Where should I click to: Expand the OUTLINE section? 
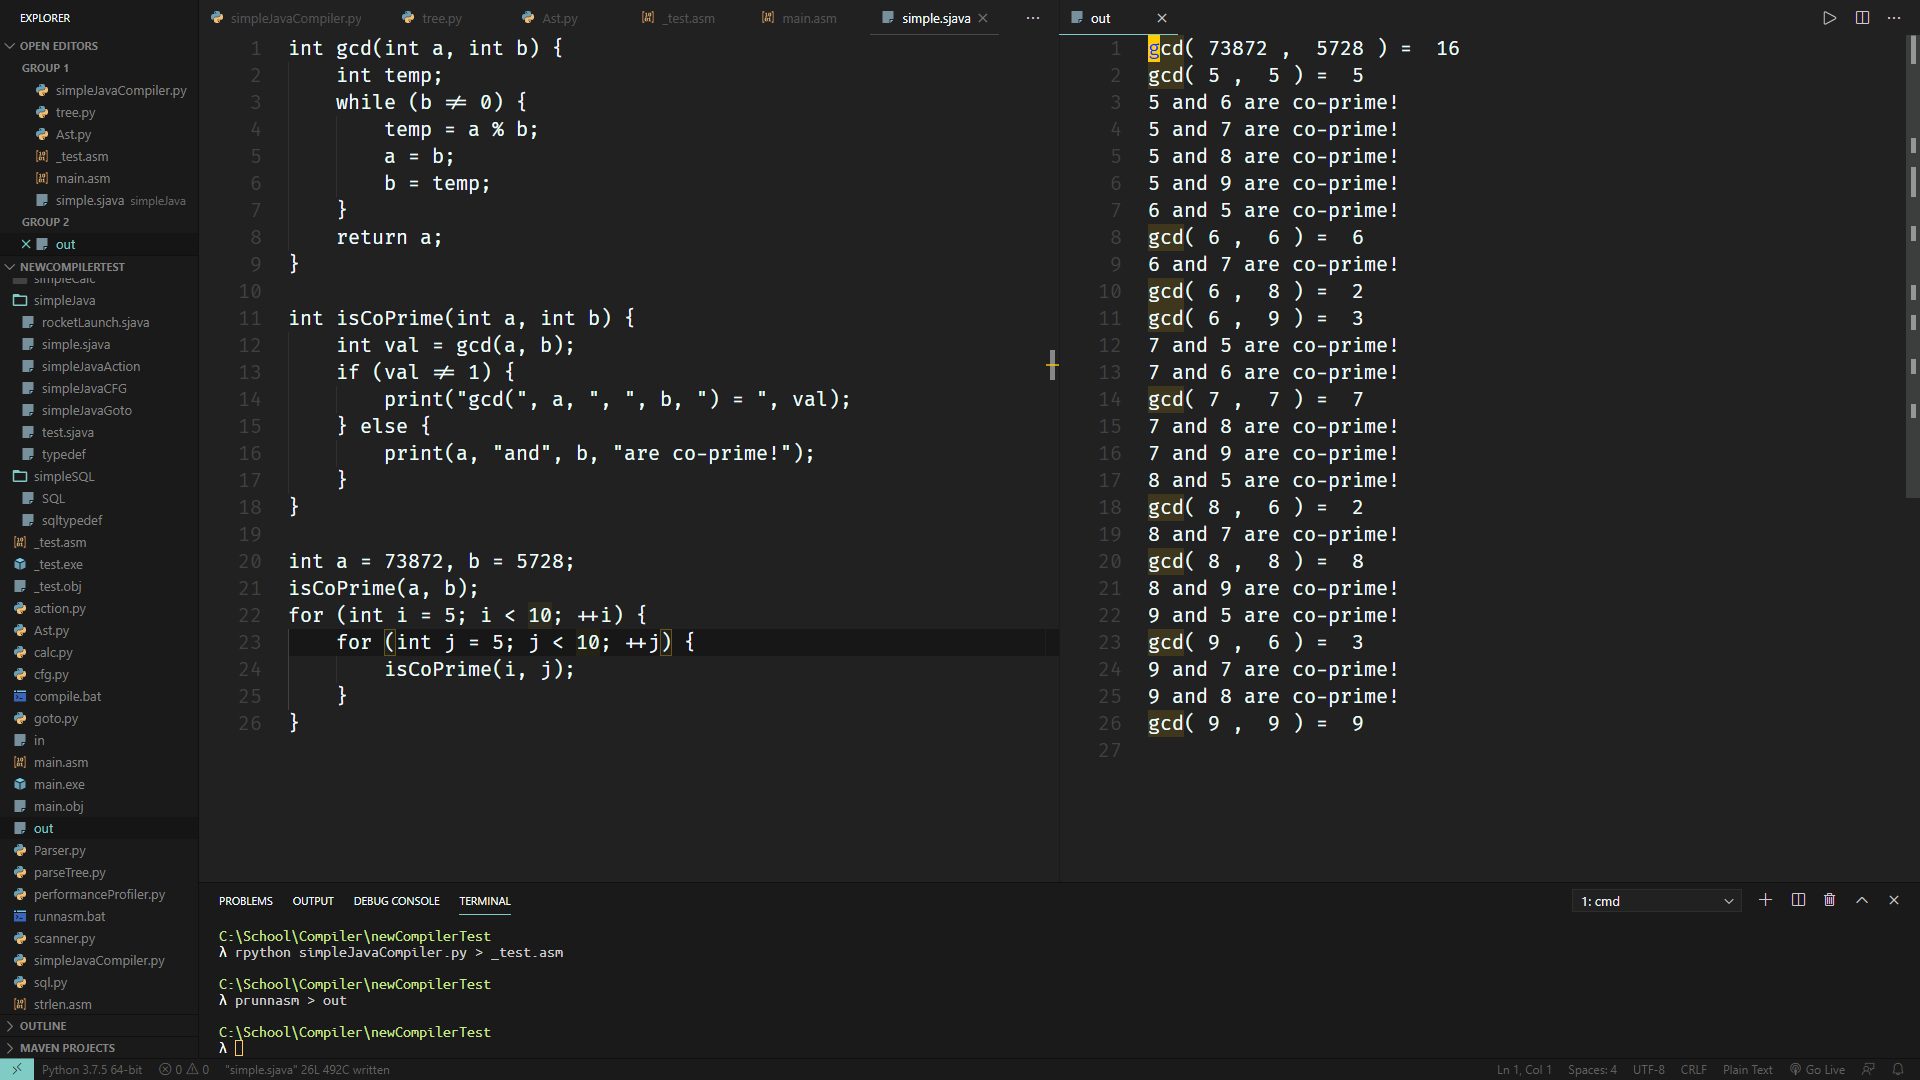coord(99,1026)
